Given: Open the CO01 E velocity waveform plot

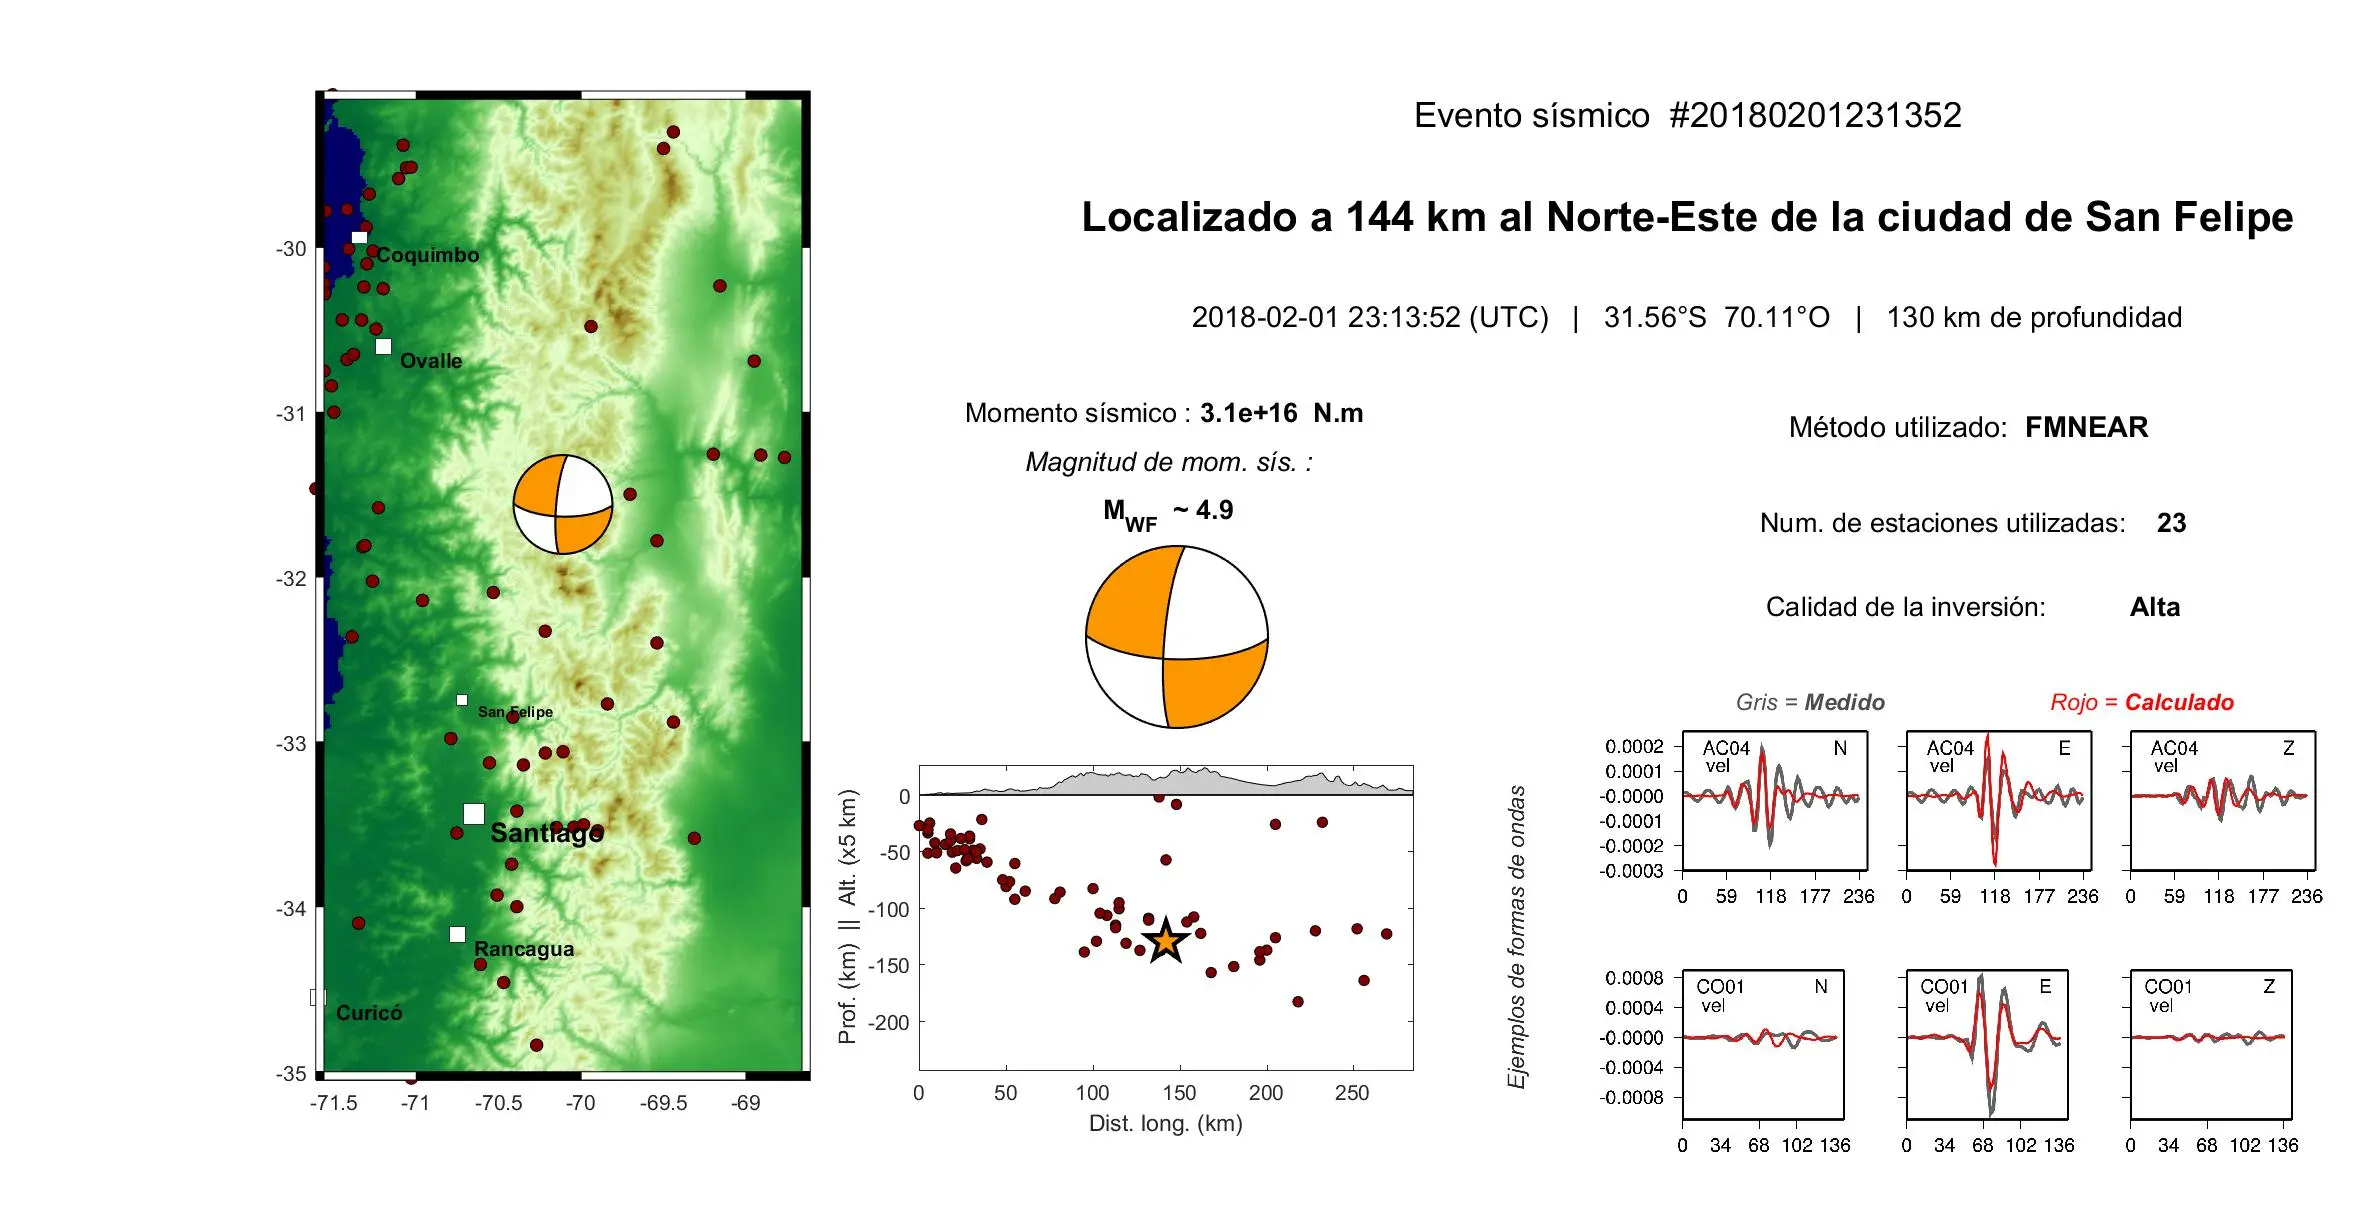Looking at the screenshot, I should point(1987,1044).
